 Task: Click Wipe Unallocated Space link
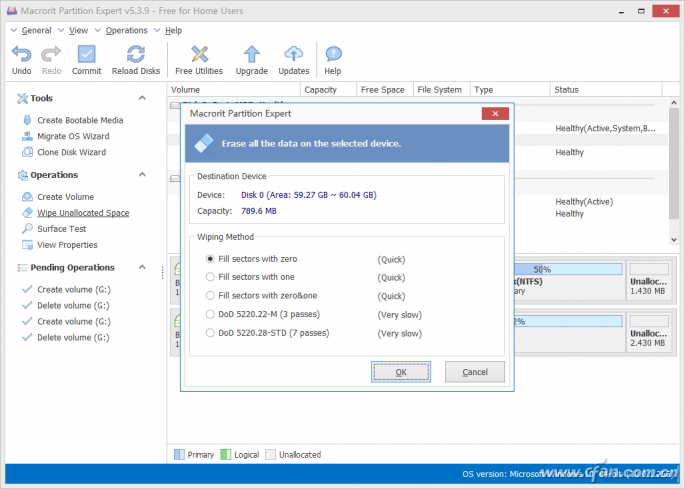click(83, 213)
